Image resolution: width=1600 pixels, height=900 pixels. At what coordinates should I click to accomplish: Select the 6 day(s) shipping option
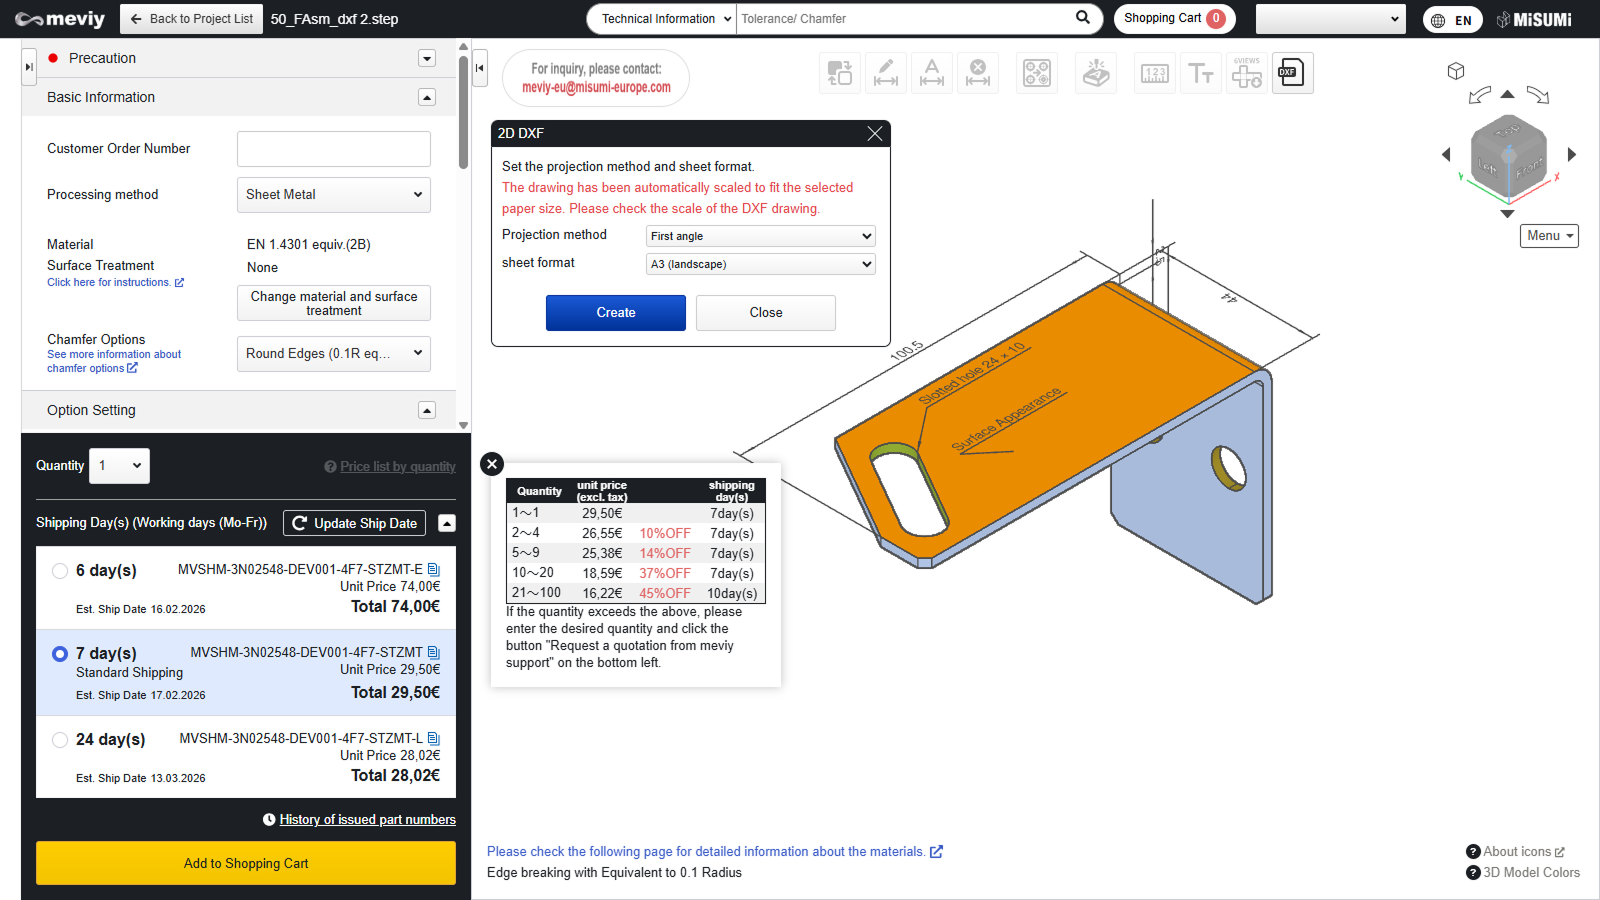[60, 571]
